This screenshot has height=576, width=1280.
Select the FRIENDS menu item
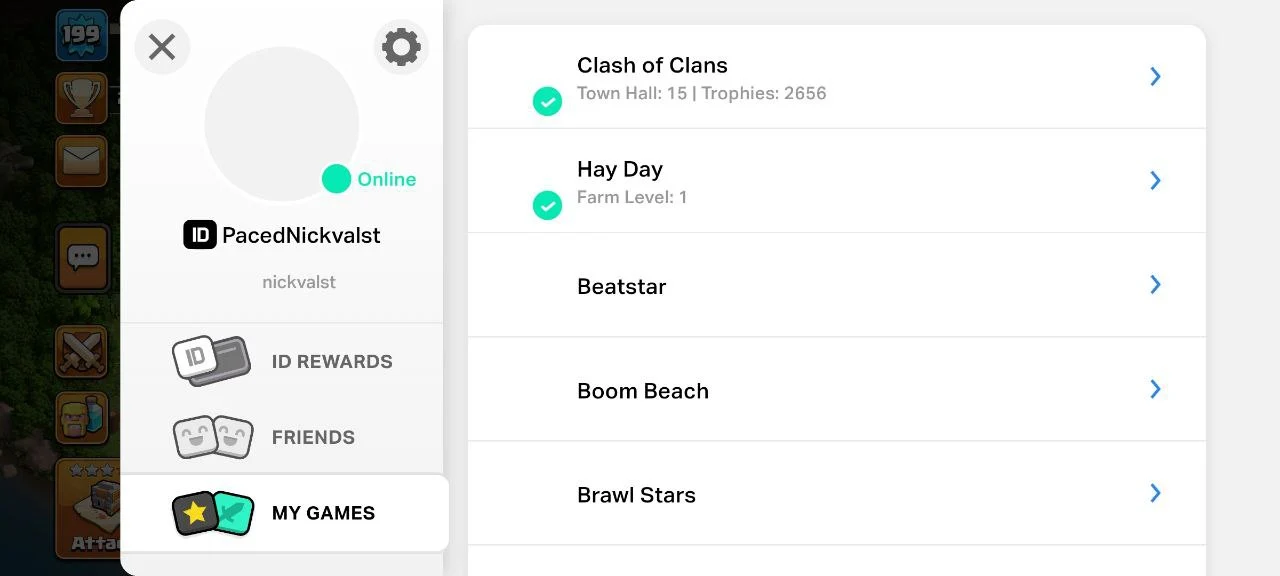[x=313, y=437]
